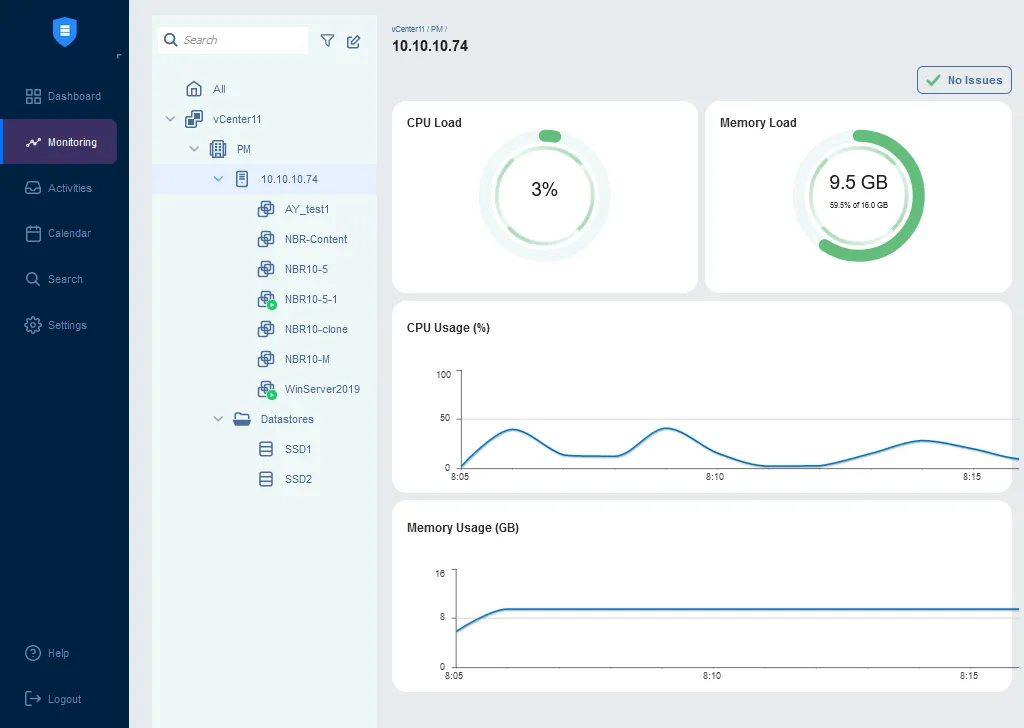
Task: Click the shield logo at top left
Action: tap(65, 32)
